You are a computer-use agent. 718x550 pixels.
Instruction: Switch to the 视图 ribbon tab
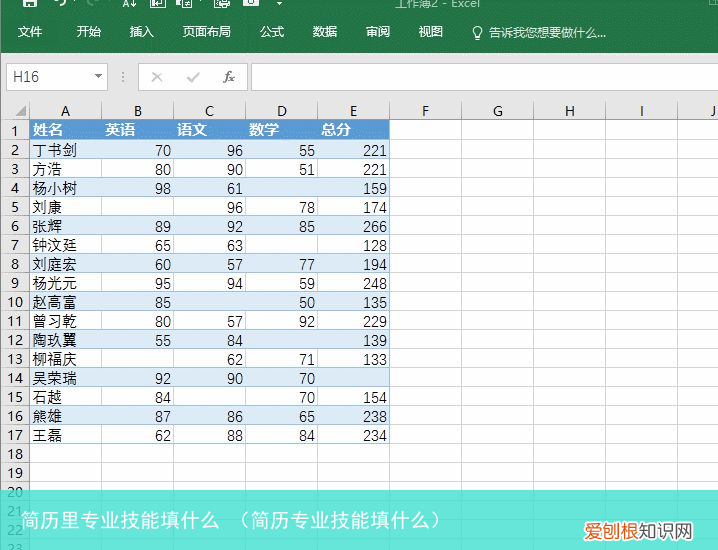point(430,32)
